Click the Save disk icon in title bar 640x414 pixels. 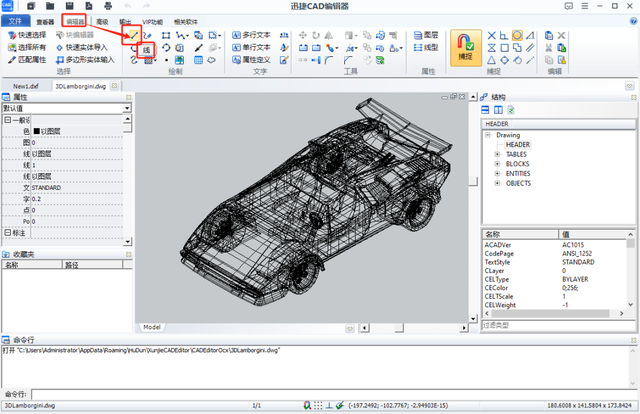tap(69, 6)
